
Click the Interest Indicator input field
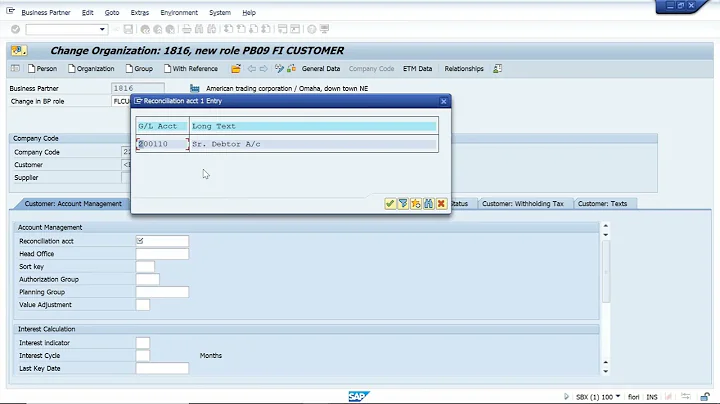143,343
